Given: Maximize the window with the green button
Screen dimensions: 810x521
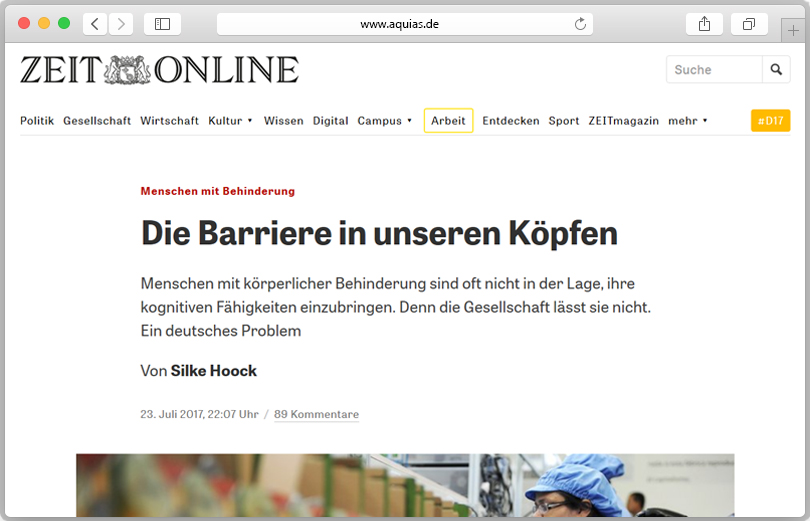Looking at the screenshot, I should point(64,23).
